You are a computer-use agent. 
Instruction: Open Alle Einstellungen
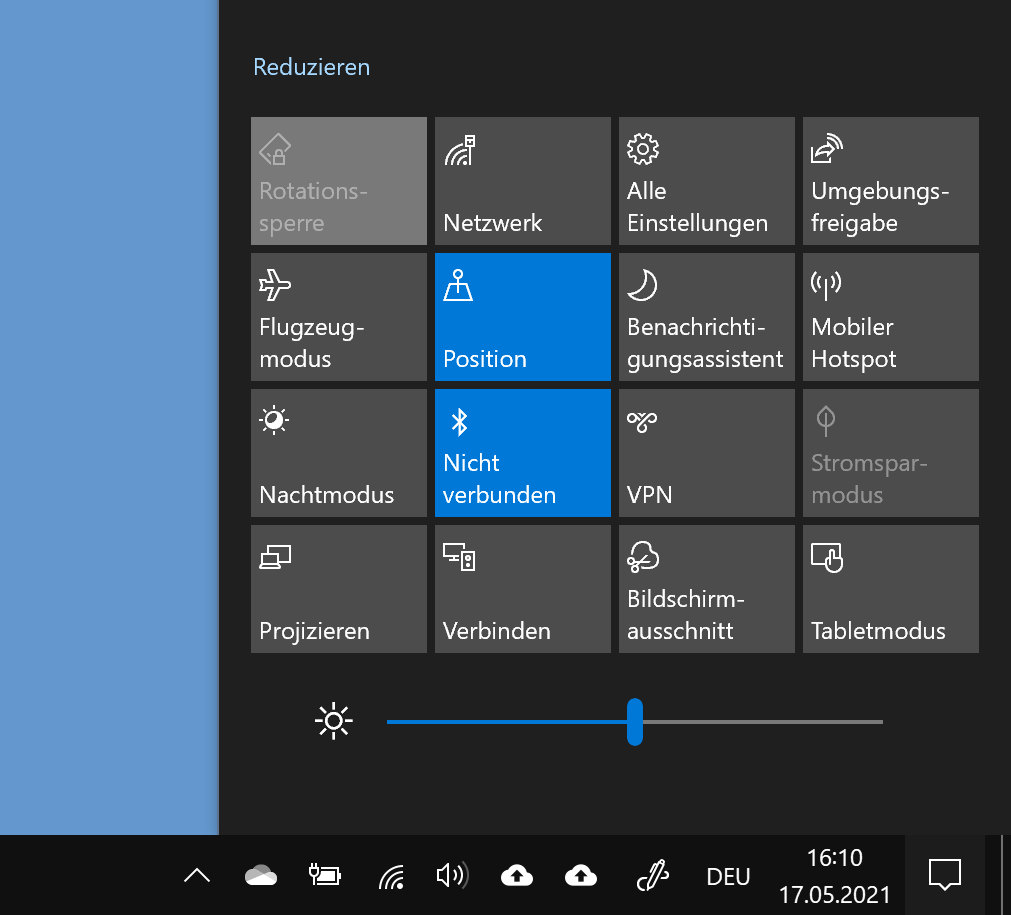pos(706,181)
